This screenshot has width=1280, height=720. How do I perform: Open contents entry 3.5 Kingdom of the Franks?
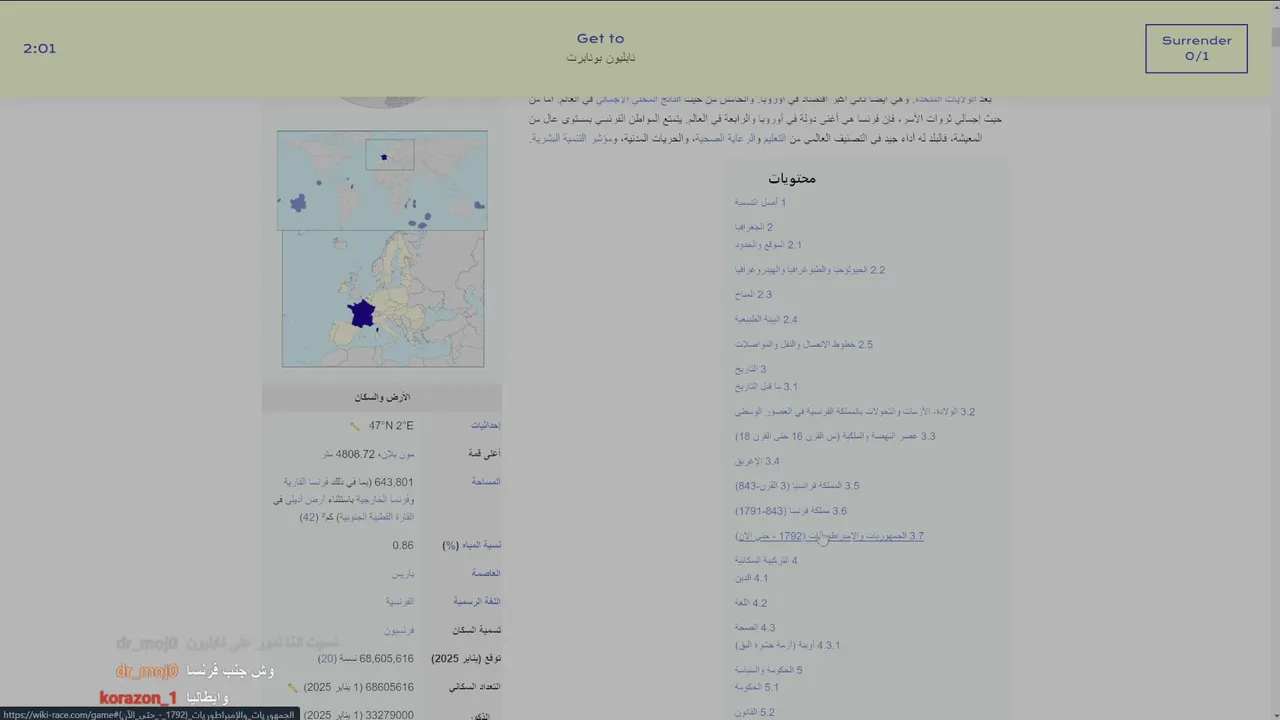pos(797,486)
